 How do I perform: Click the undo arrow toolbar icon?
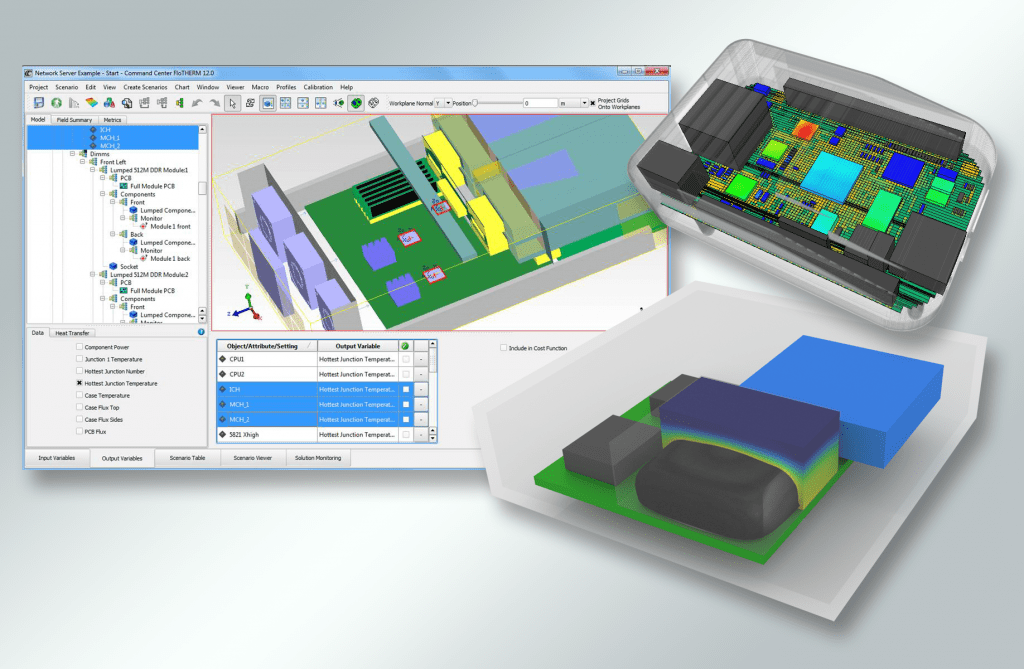click(x=197, y=103)
